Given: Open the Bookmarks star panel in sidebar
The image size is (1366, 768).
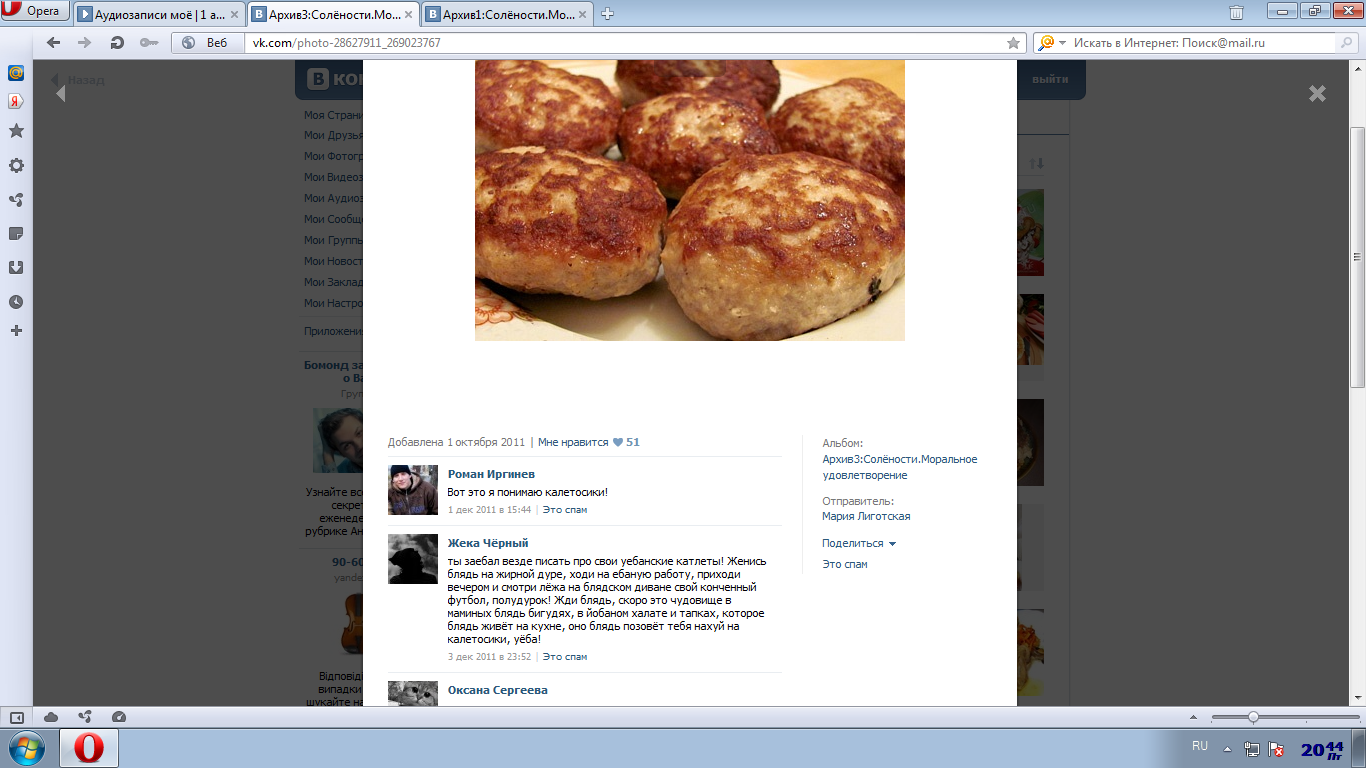Looking at the screenshot, I should pyautogui.click(x=16, y=131).
